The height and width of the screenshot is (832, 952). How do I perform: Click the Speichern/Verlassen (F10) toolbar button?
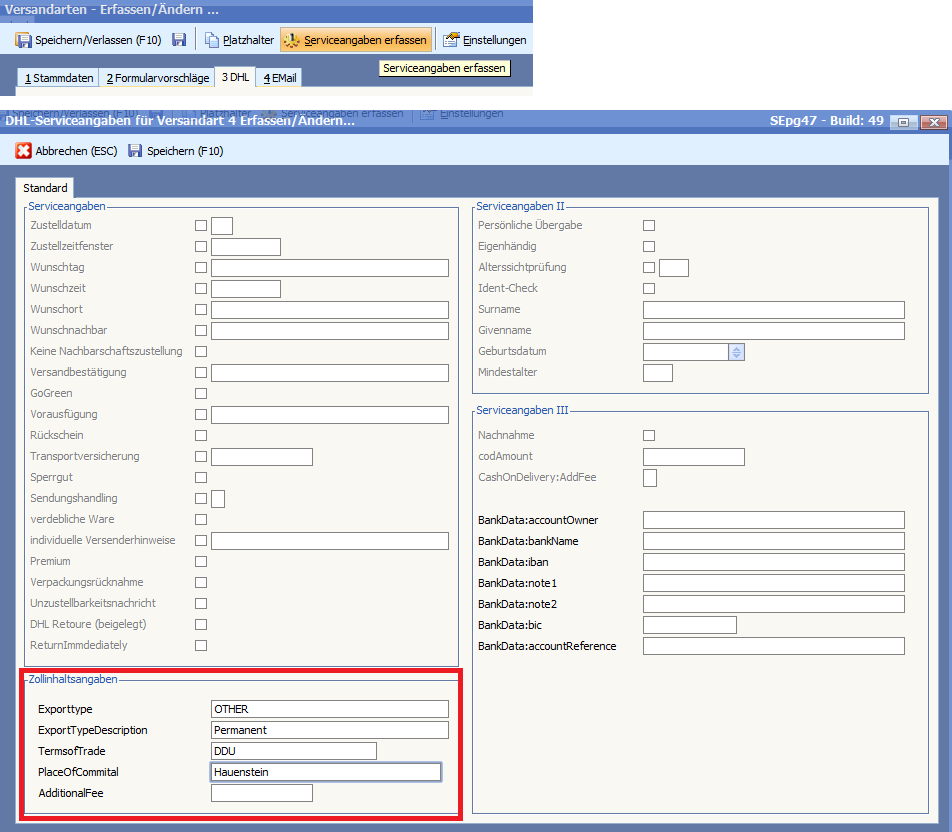[88, 40]
